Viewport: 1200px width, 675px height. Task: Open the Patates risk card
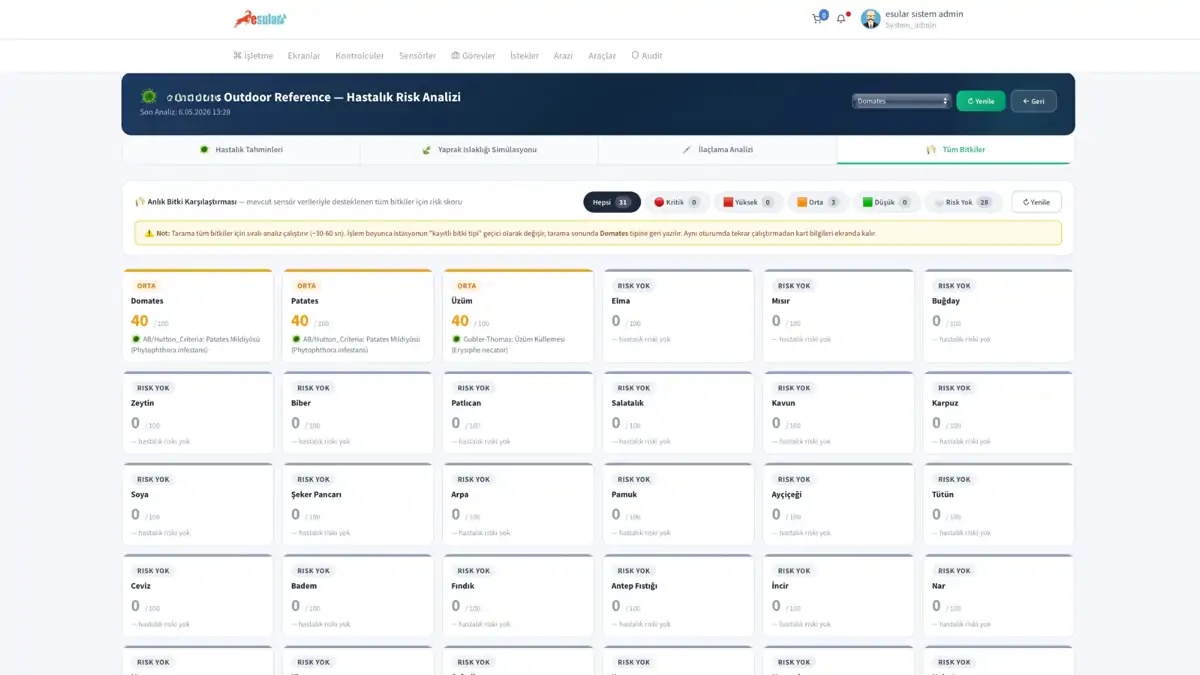(358, 316)
